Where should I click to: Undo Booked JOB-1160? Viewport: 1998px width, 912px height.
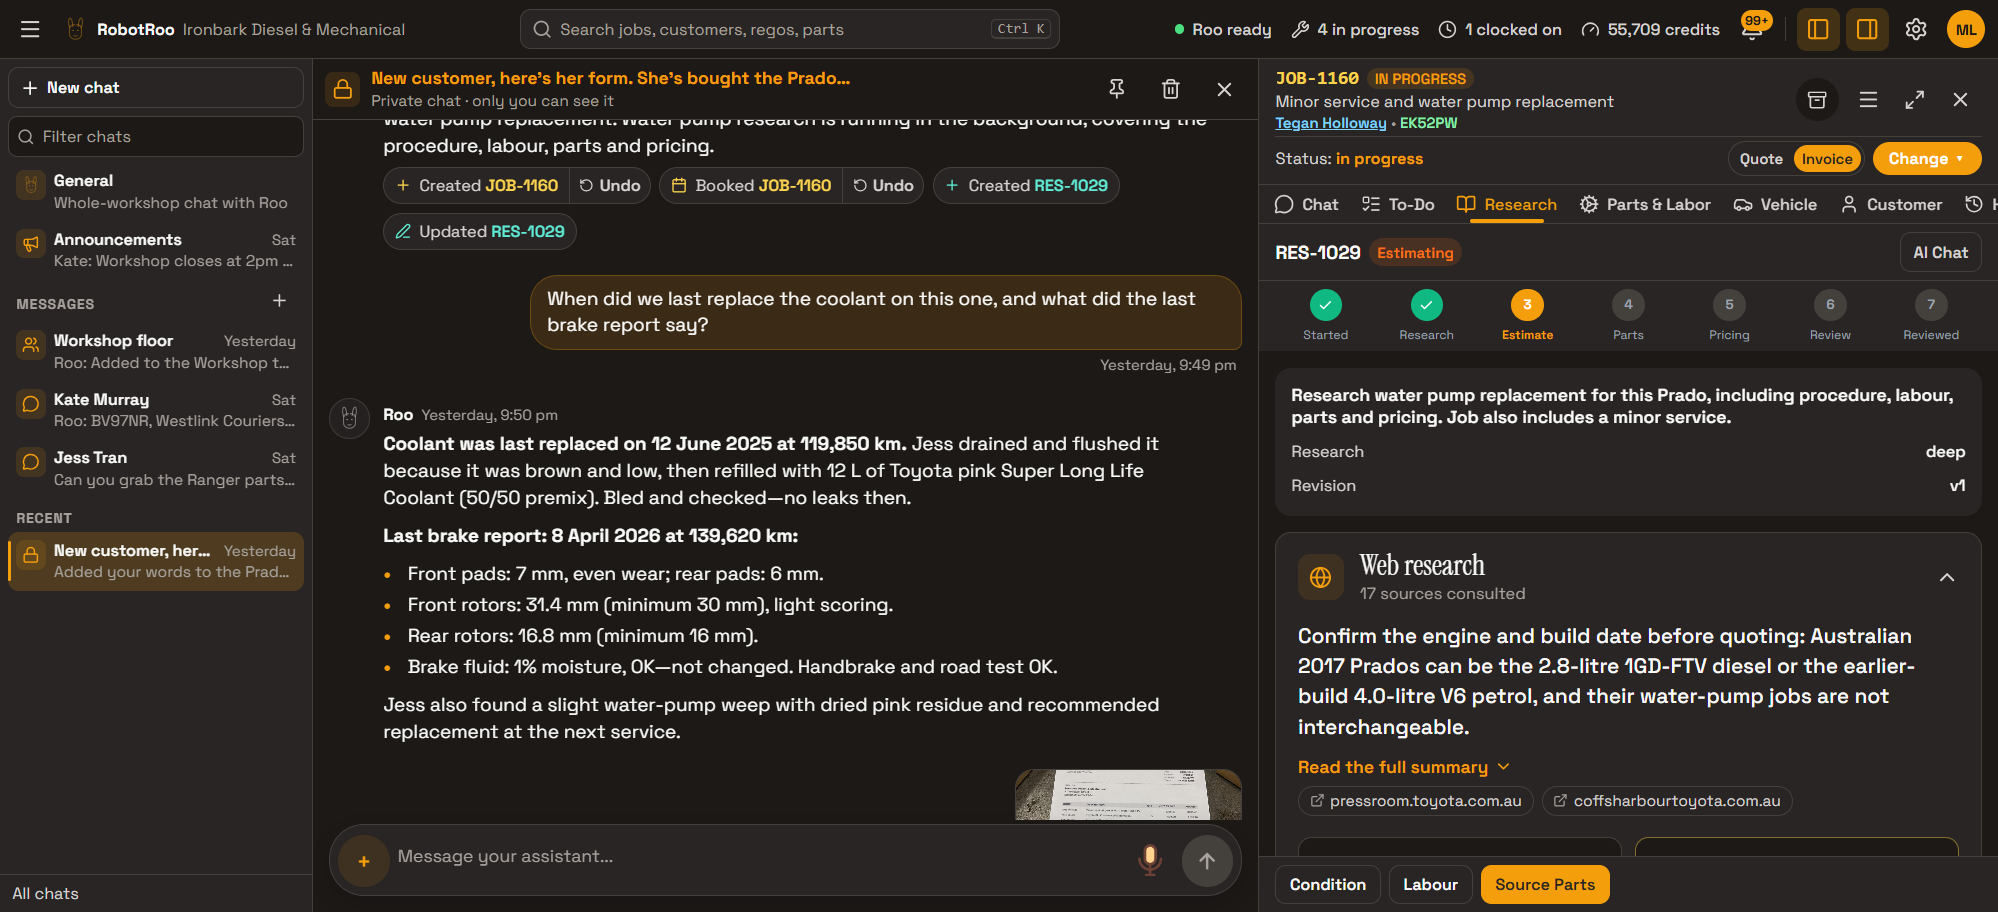point(883,185)
